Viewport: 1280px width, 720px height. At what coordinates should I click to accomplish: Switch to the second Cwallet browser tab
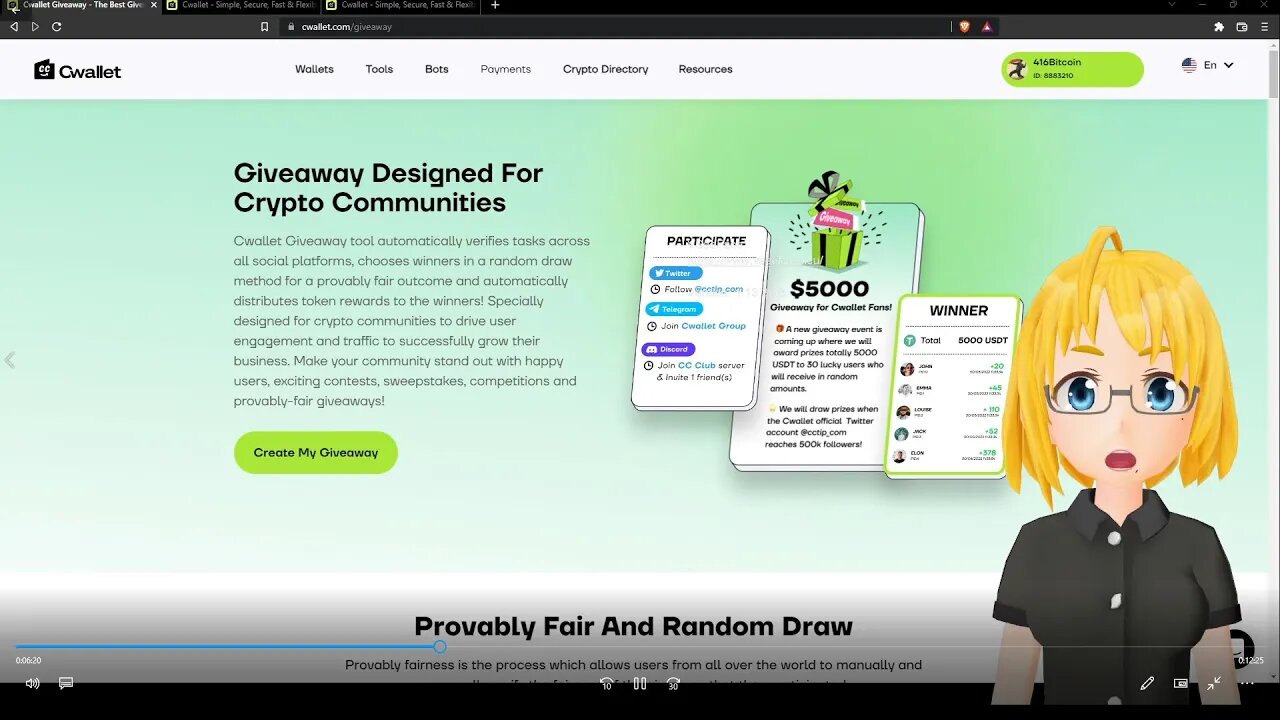239,5
